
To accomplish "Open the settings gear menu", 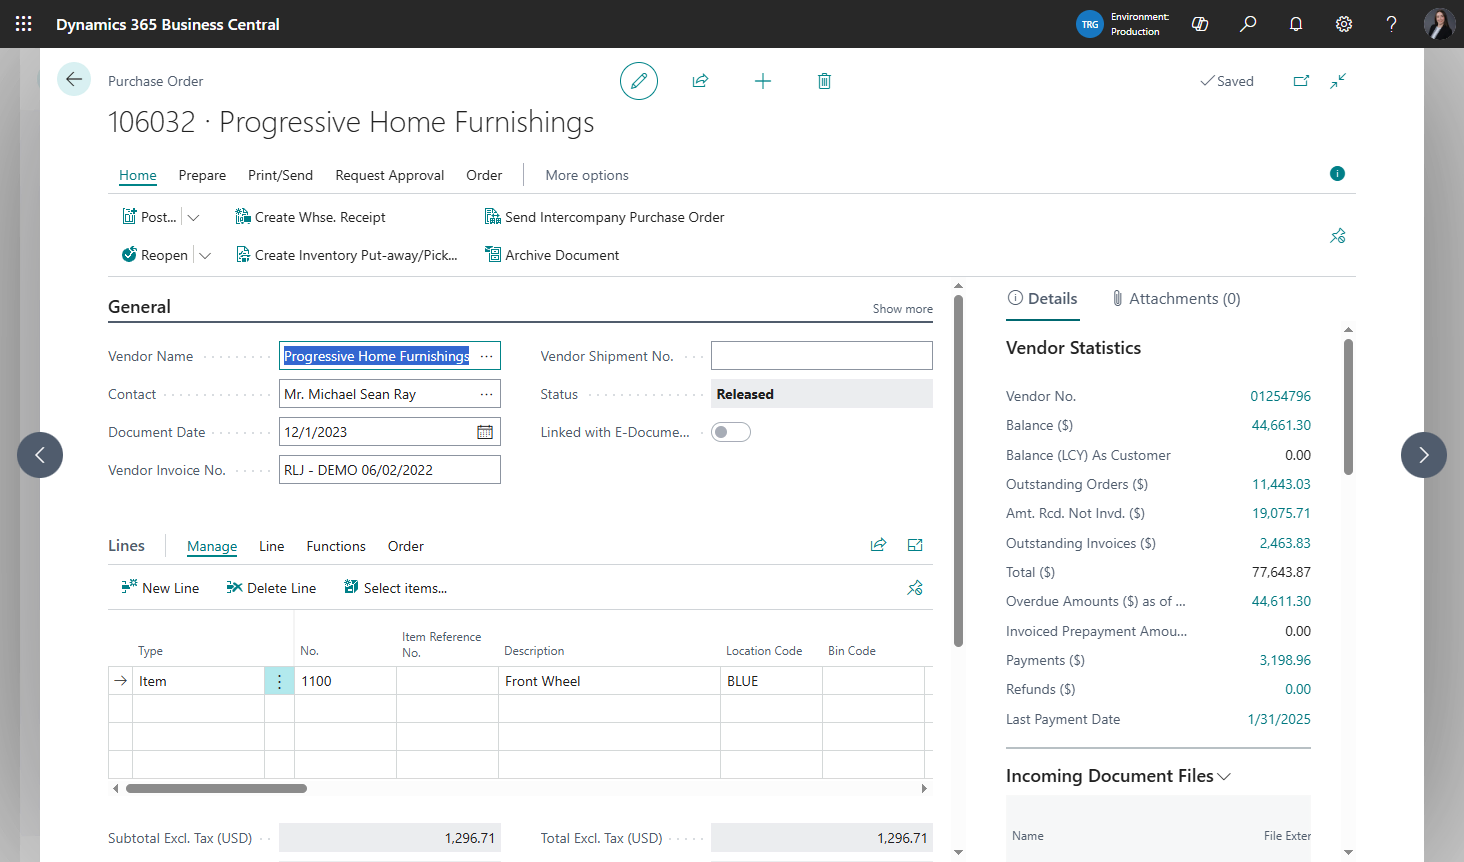I will [x=1344, y=24].
